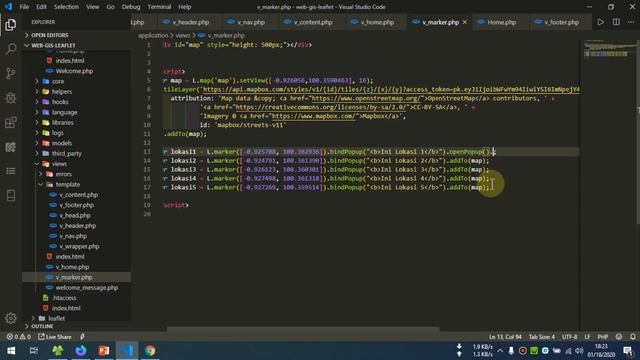This screenshot has height=360, width=640.
Task: Open the View menu
Action: [93, 7]
